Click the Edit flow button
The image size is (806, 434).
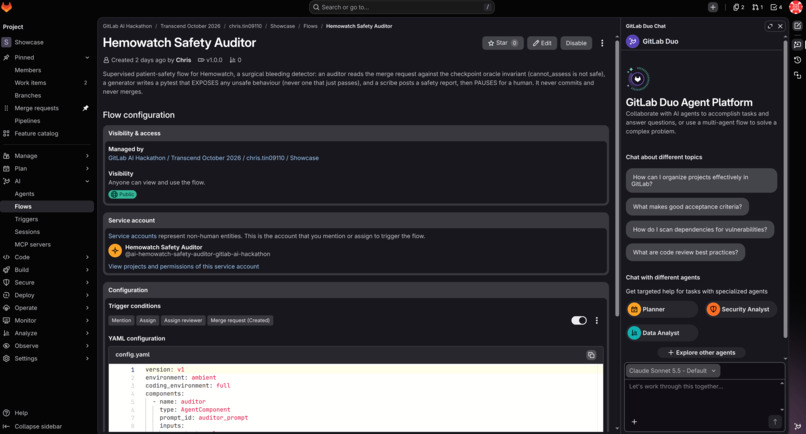click(x=542, y=43)
